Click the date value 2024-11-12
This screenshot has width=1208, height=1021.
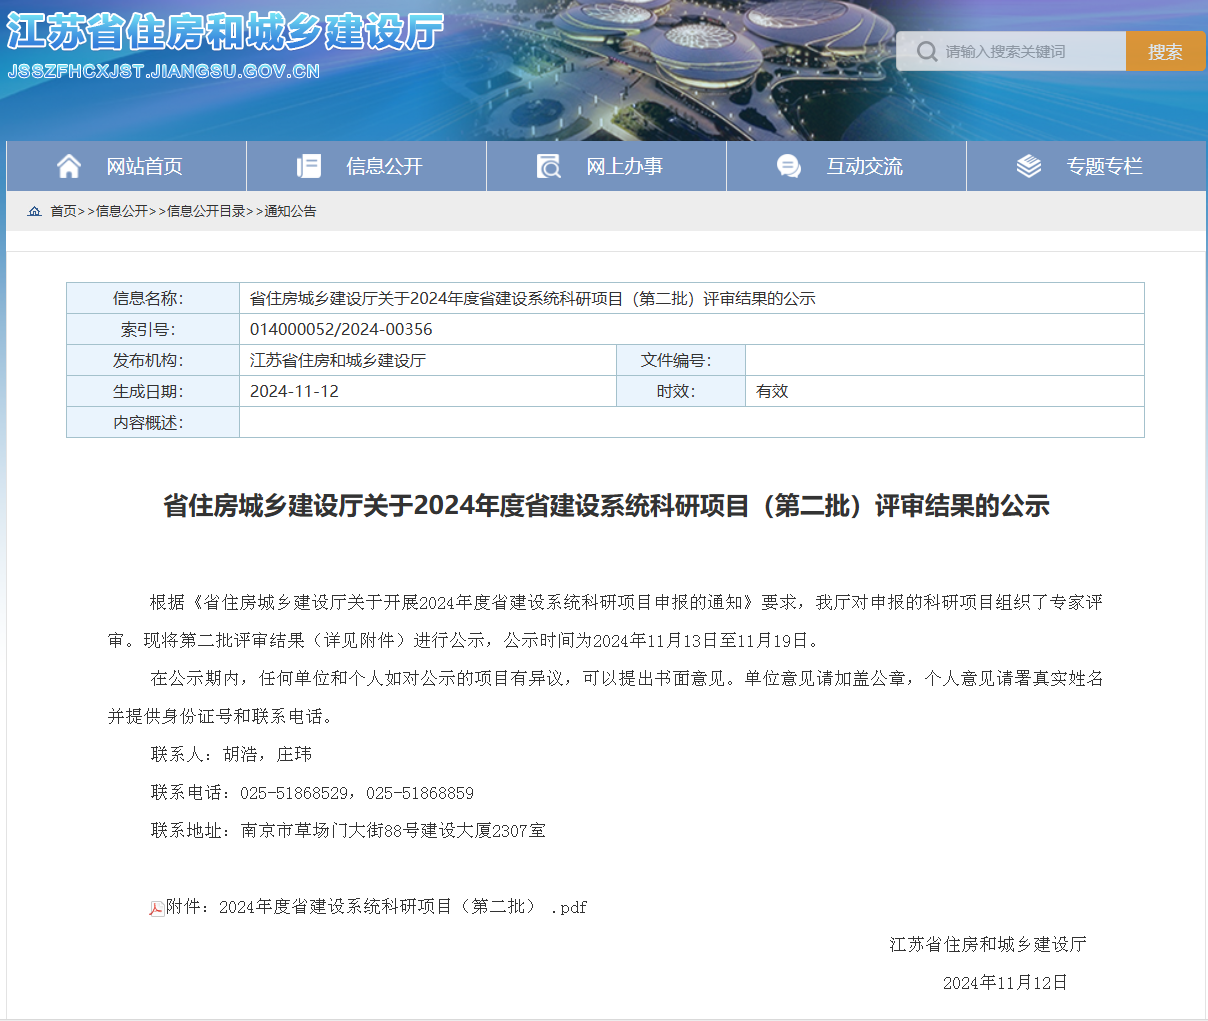point(294,391)
